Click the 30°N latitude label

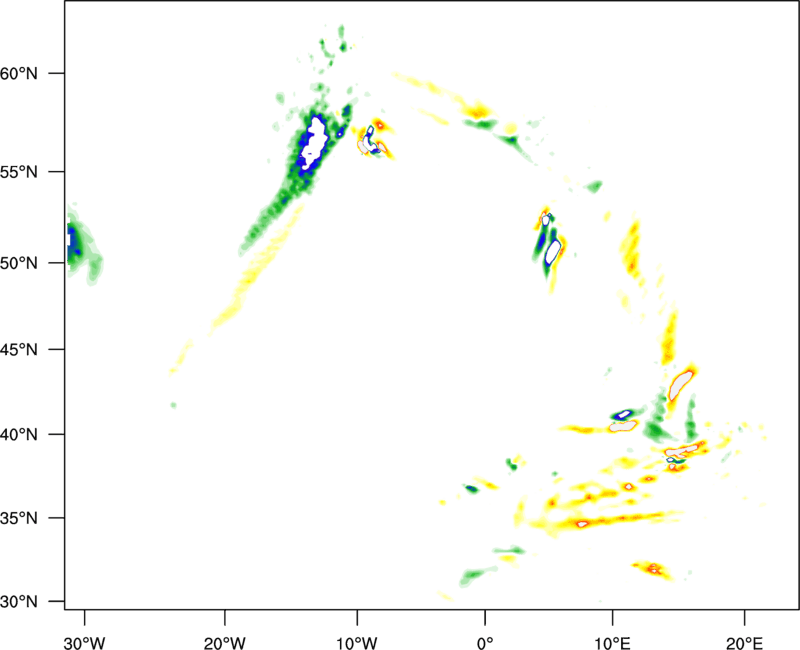pos(19,602)
